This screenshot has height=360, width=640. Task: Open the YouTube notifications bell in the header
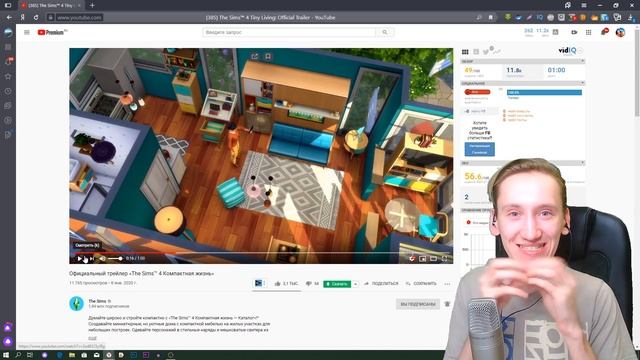[604, 32]
